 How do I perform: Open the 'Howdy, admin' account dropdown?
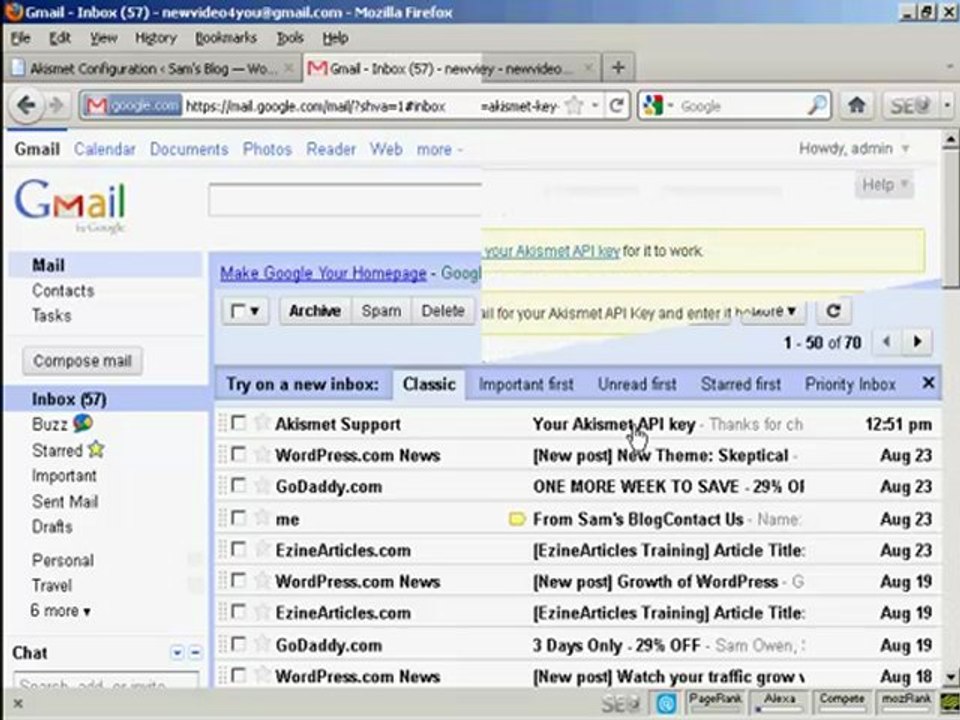853,149
